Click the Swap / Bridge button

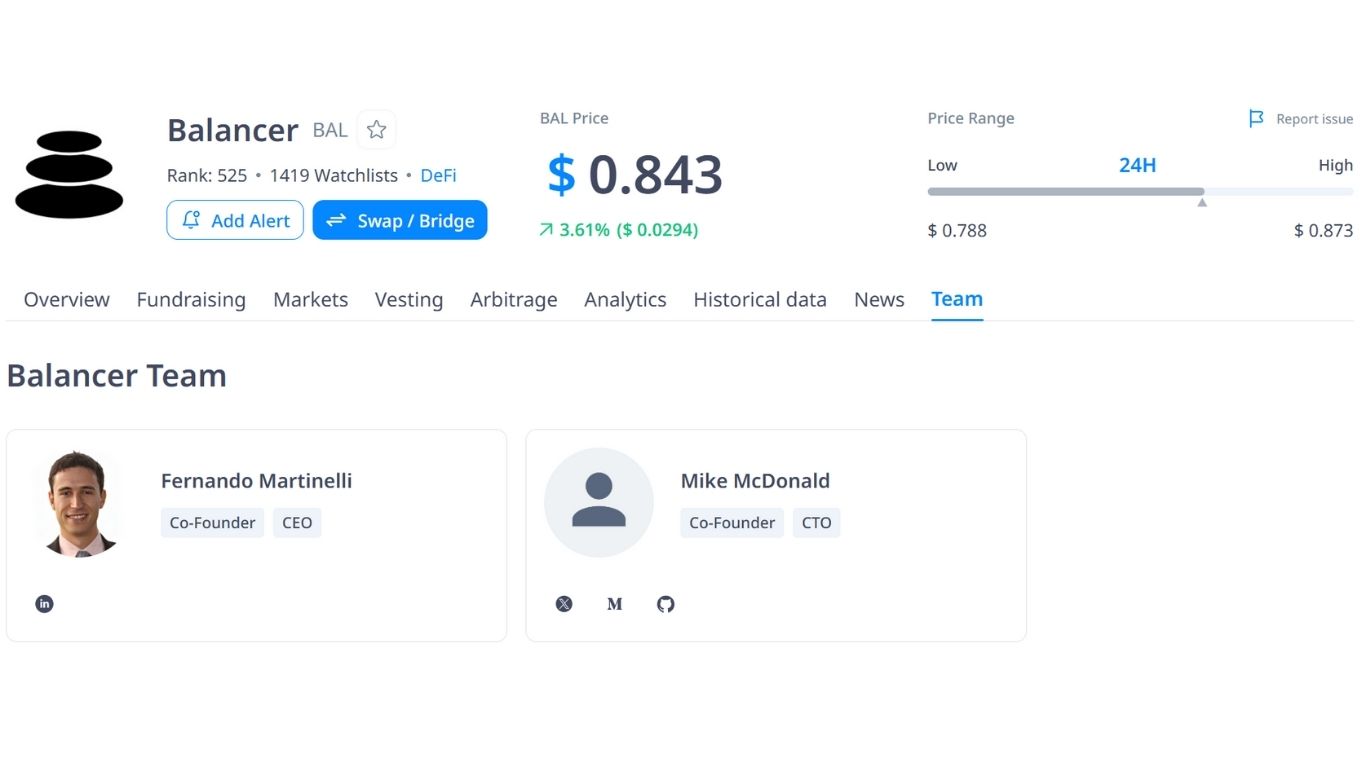click(400, 221)
